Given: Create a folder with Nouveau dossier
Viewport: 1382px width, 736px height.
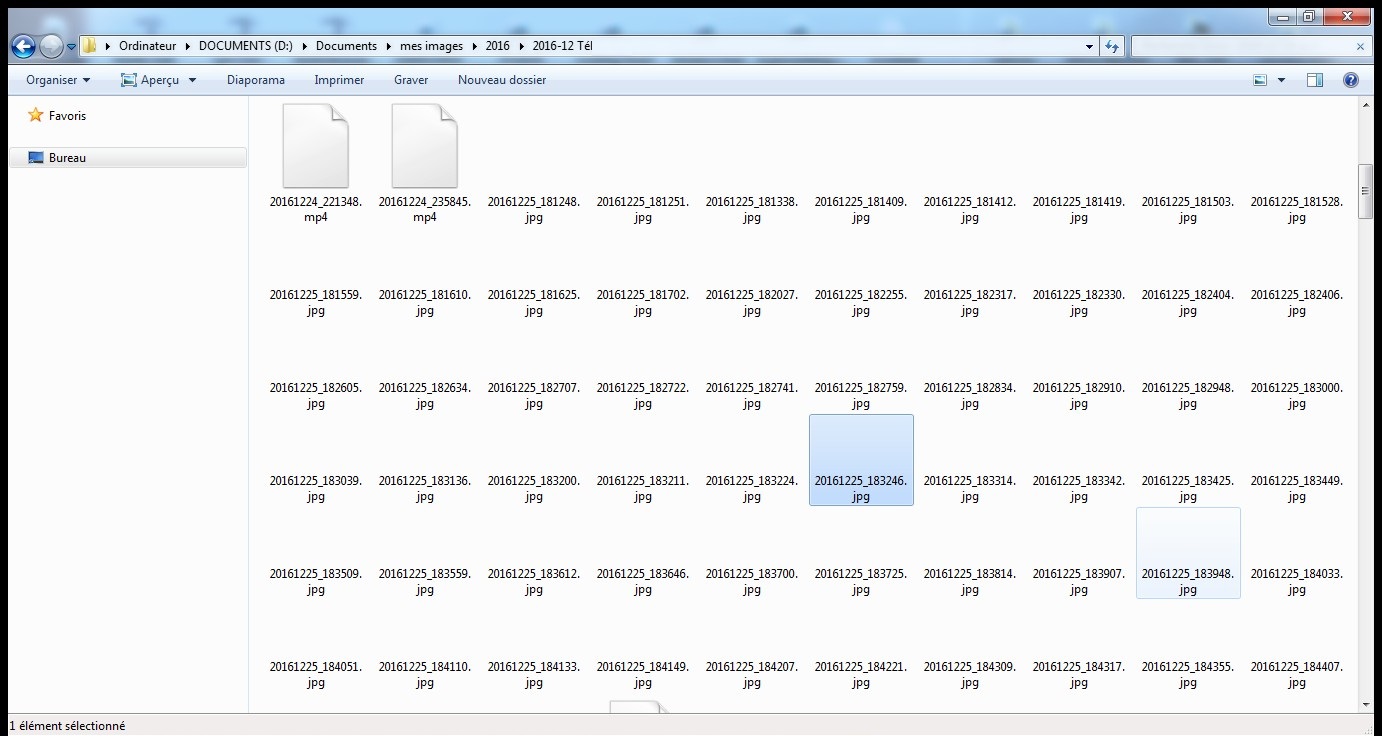Looking at the screenshot, I should coord(501,79).
